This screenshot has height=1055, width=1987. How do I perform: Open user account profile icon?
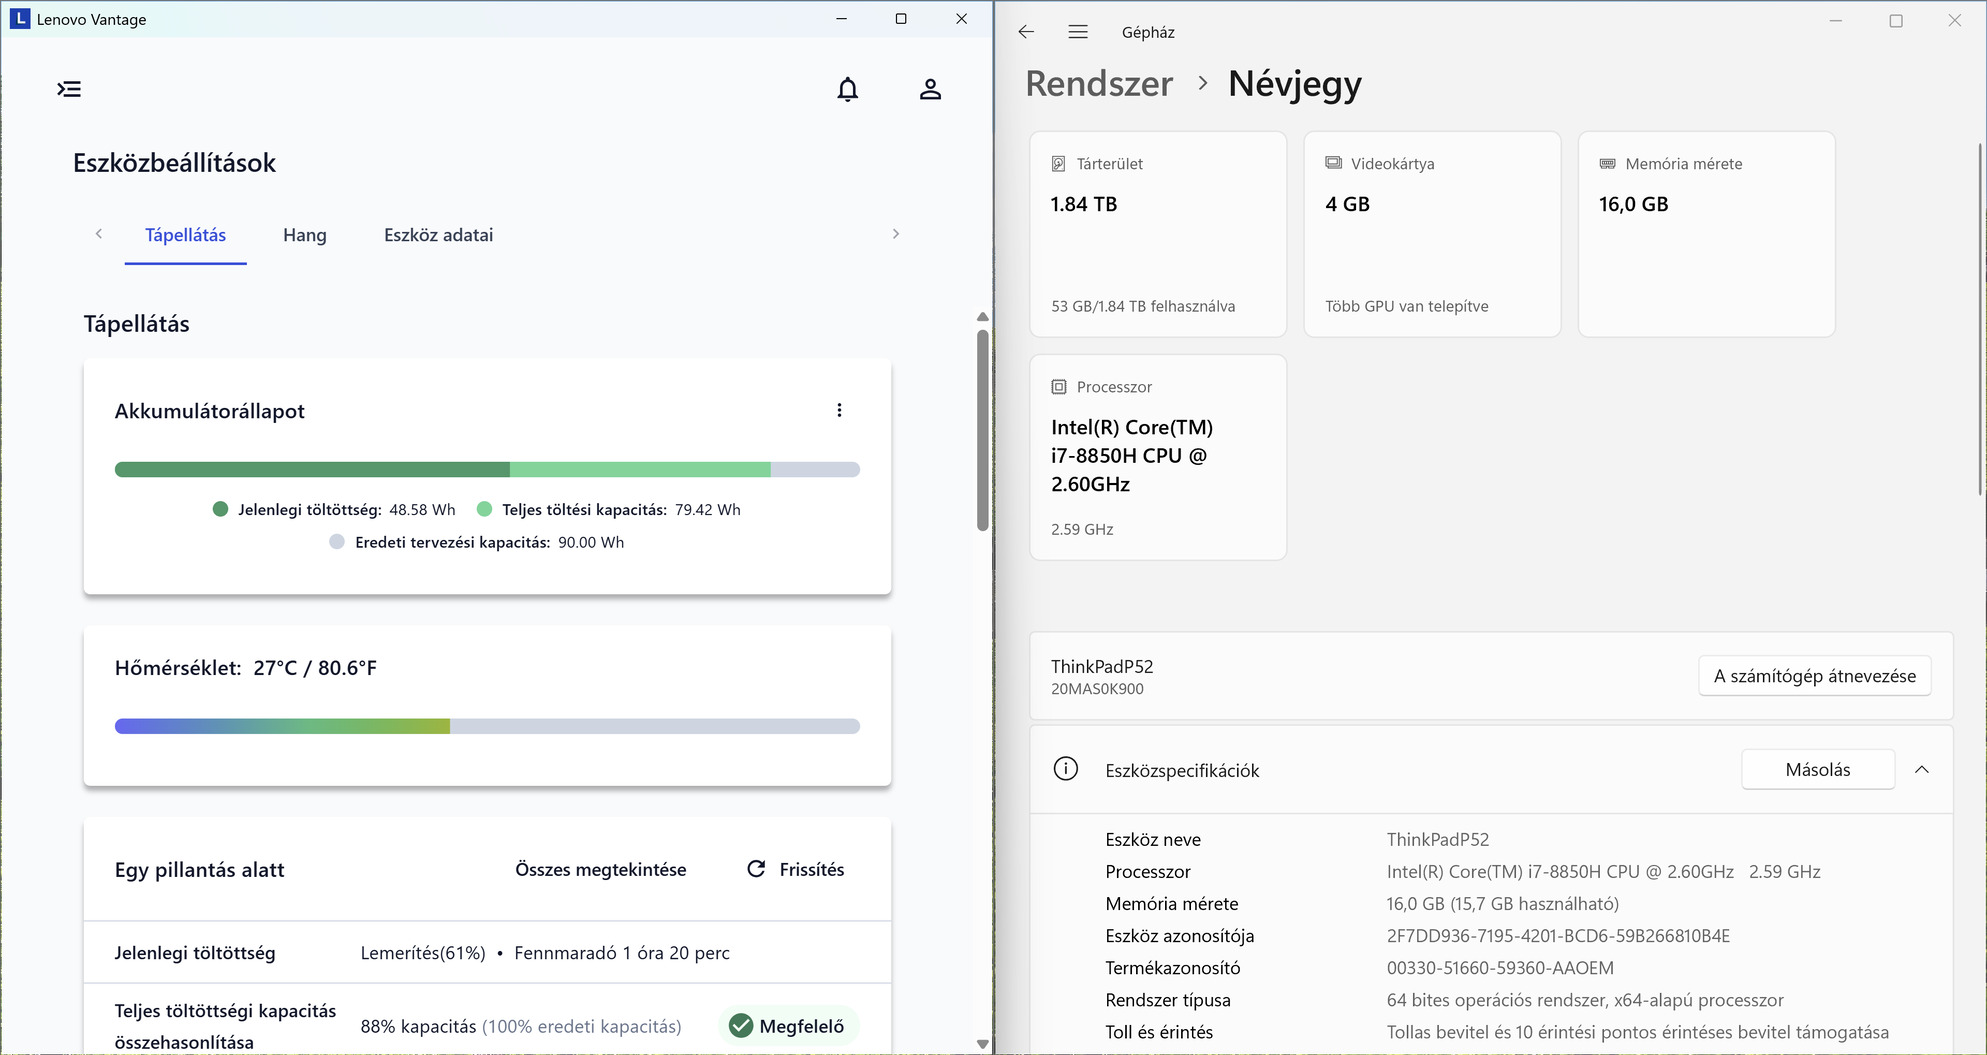(x=930, y=90)
